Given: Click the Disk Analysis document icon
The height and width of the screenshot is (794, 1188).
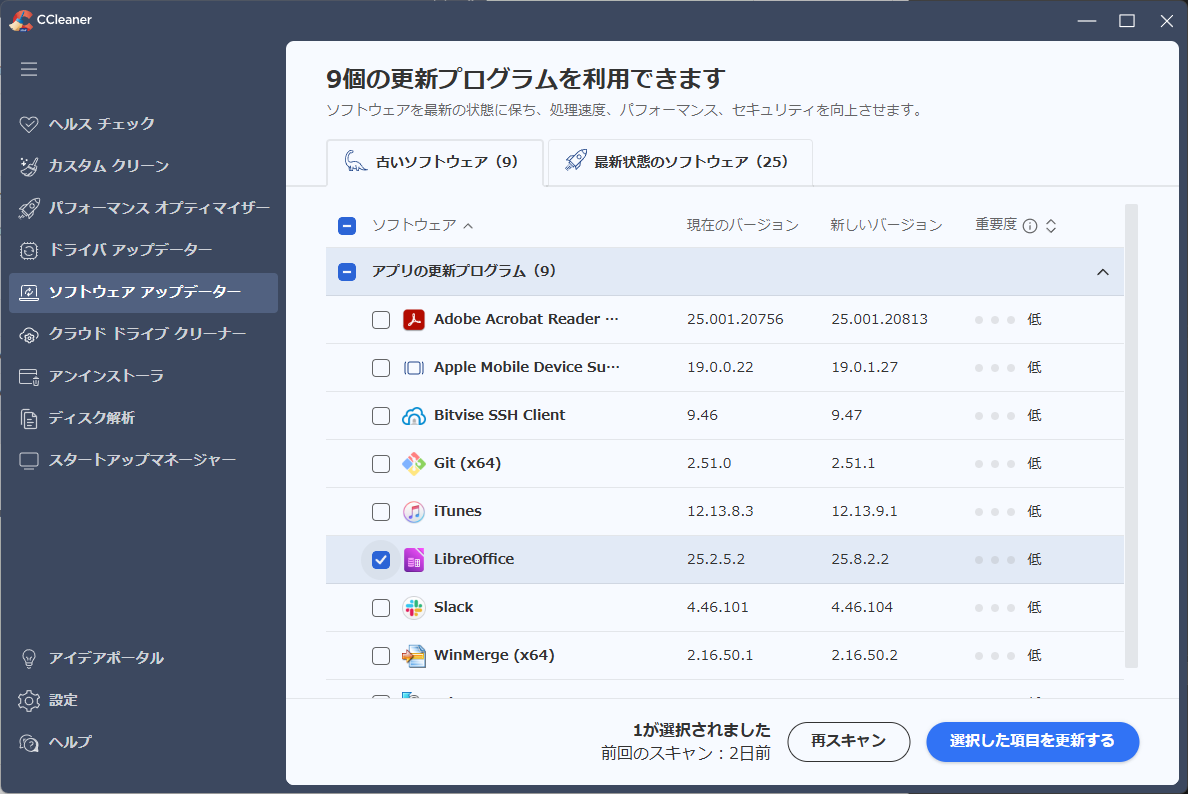Looking at the screenshot, I should (x=29, y=418).
